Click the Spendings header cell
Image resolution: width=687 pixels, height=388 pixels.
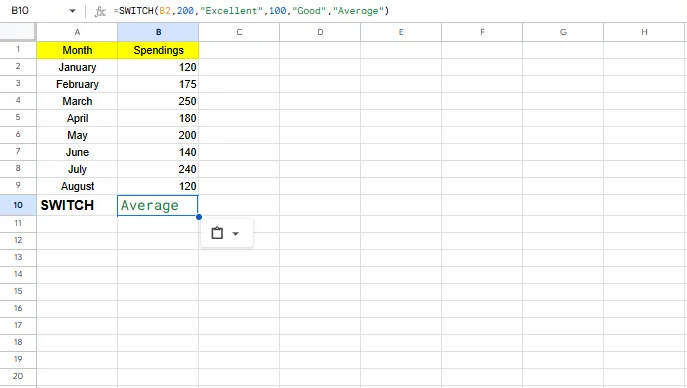(158, 50)
